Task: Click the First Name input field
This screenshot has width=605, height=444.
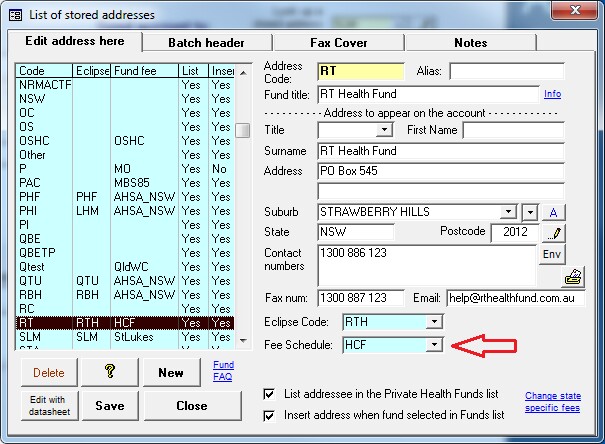Action: point(514,130)
